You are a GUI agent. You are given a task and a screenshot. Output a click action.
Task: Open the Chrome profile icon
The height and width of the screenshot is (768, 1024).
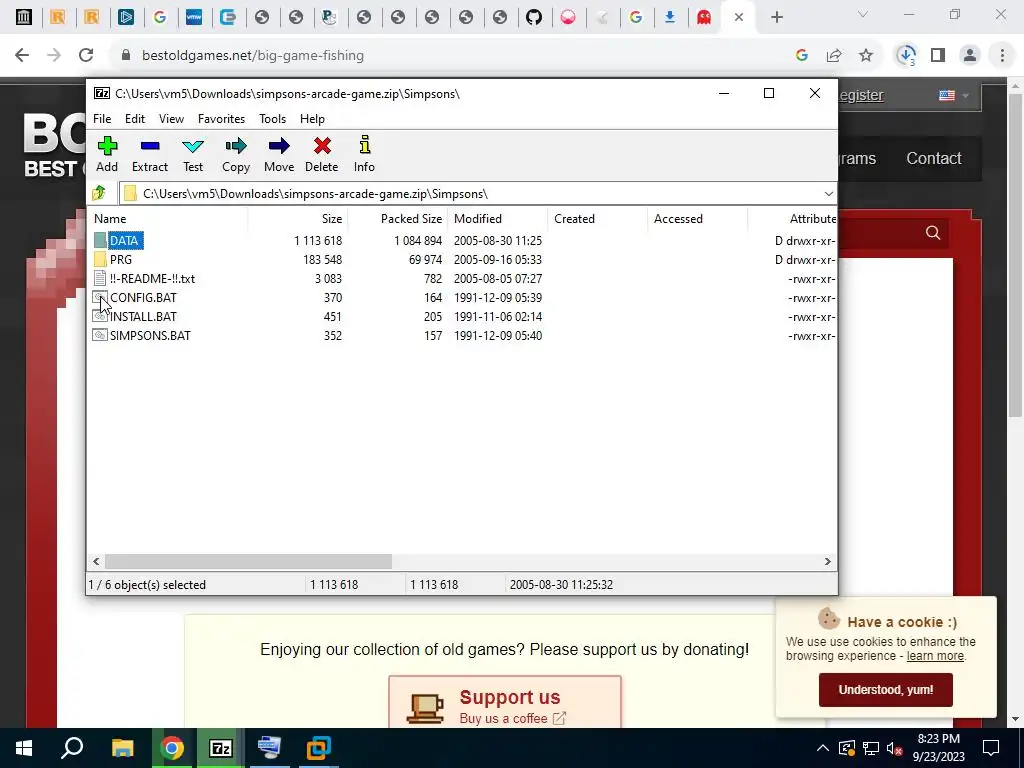(970, 56)
